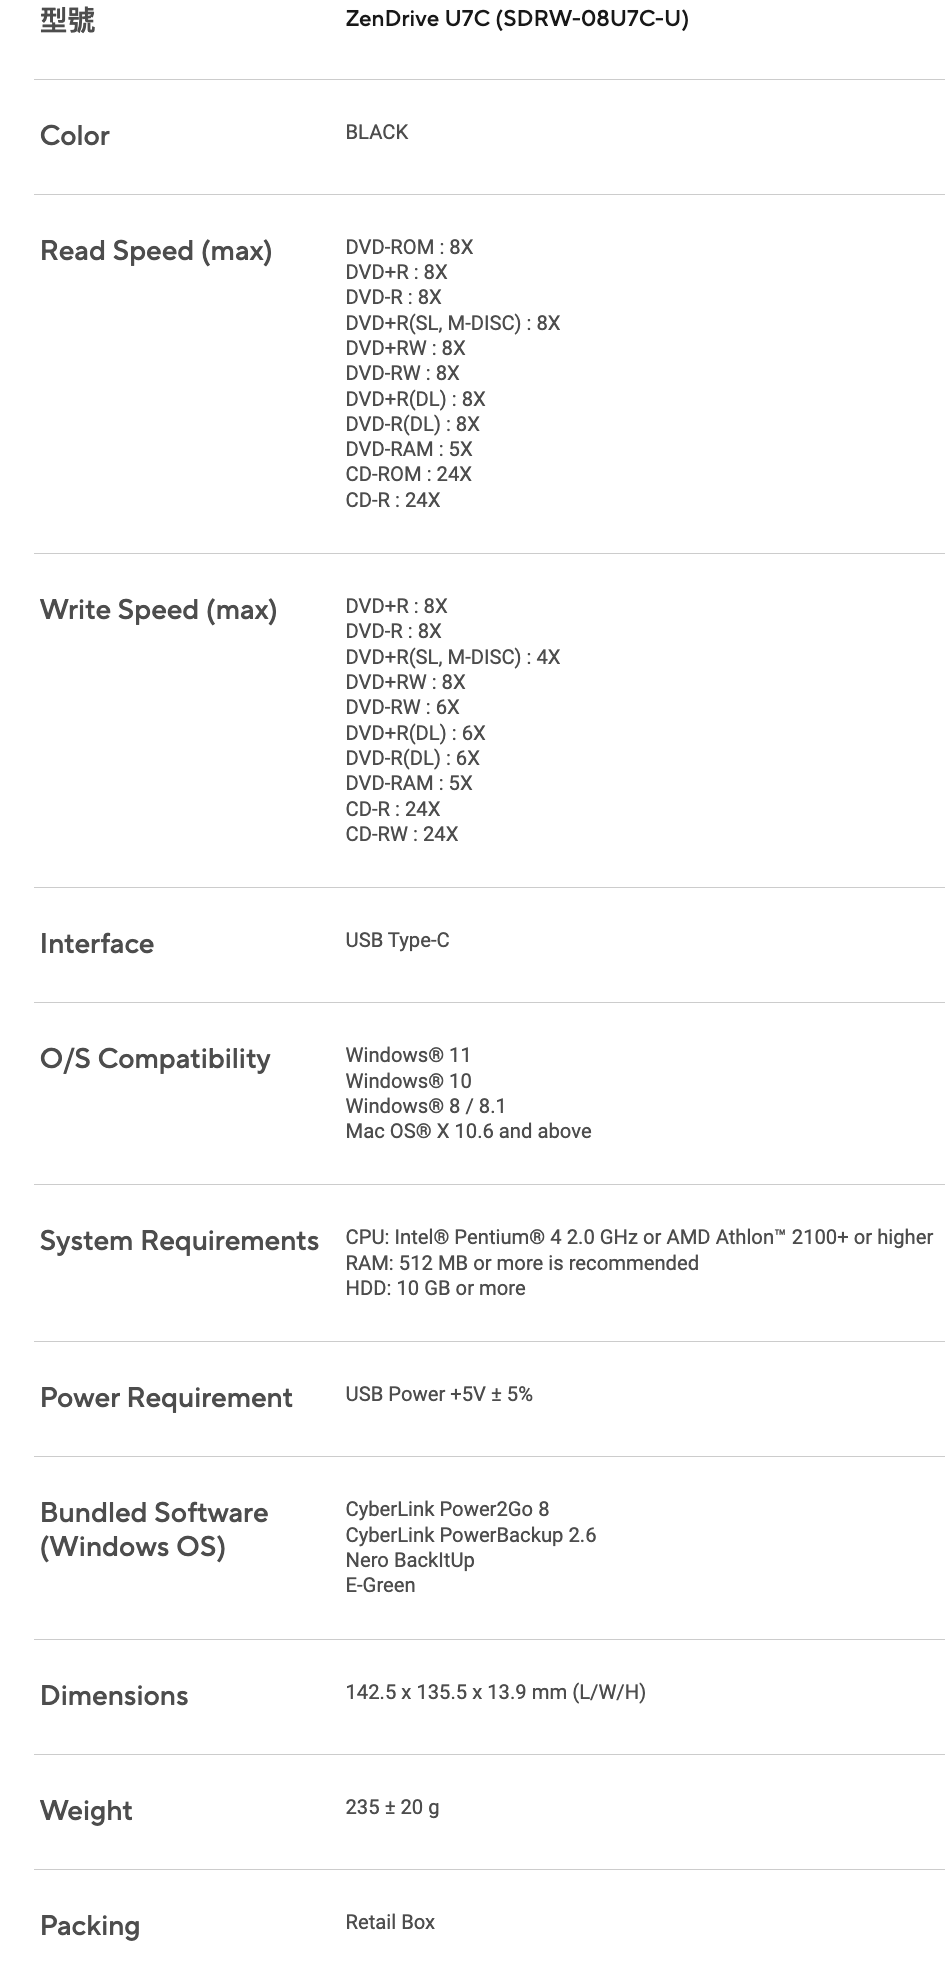Screen dimensions: 945x1974
Task: Click the System Requirements heading
Action: [179, 1241]
